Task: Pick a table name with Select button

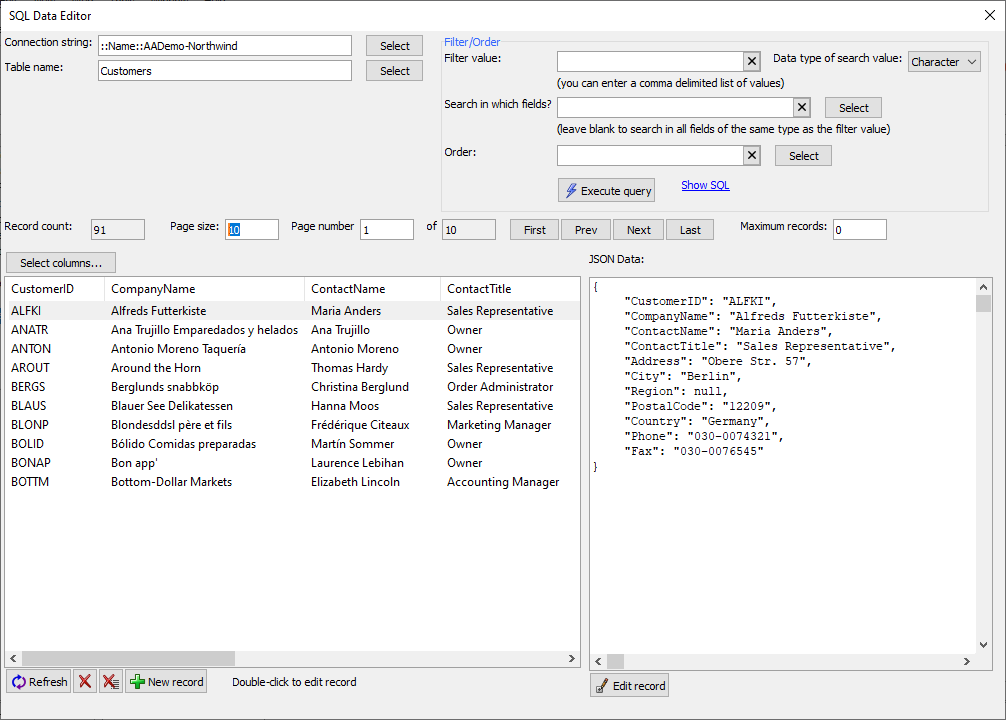Action: tap(395, 71)
